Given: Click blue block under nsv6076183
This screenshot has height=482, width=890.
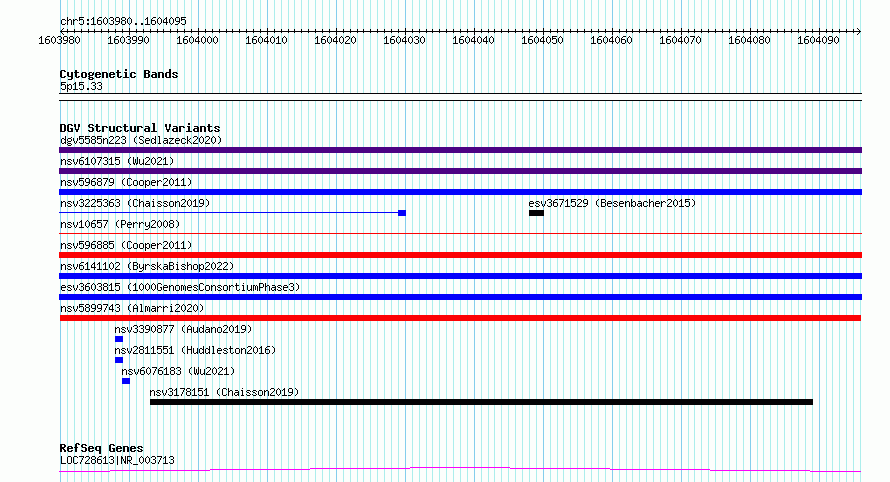Looking at the screenshot, I should [126, 381].
